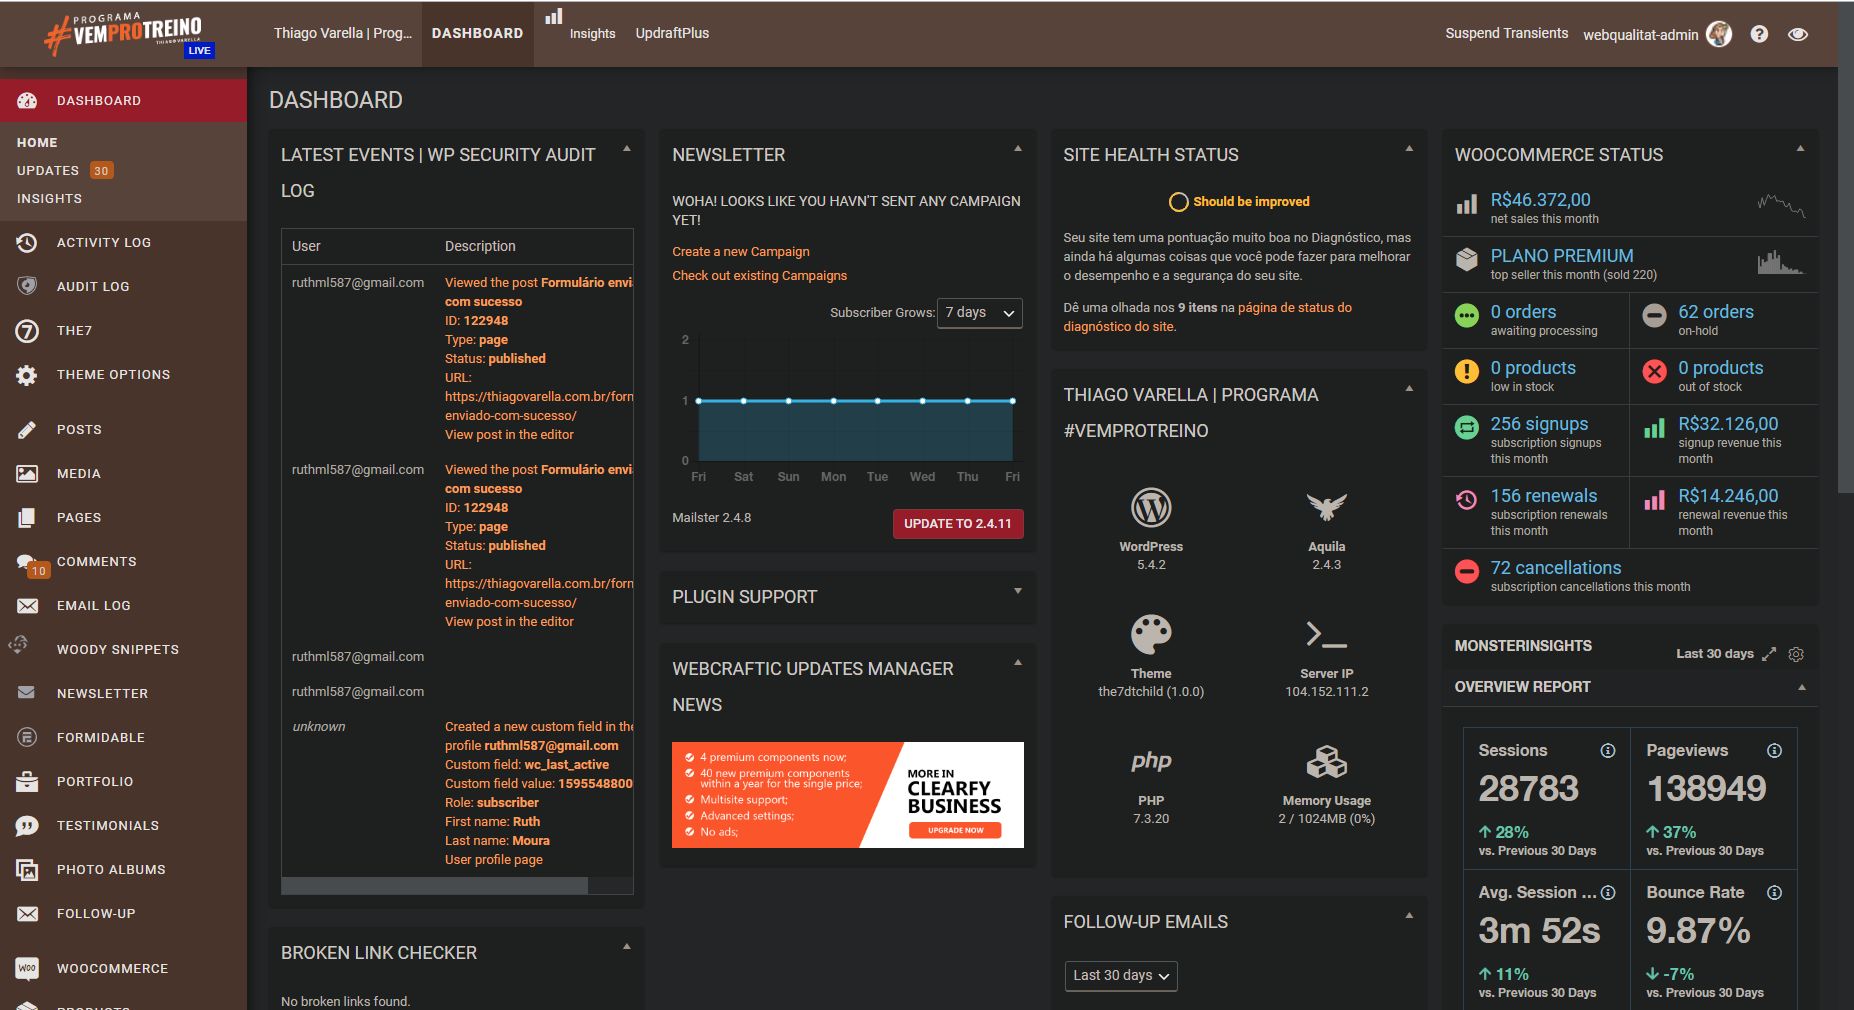
Task: Open Portfolio briefcase icon
Action: point(27,782)
